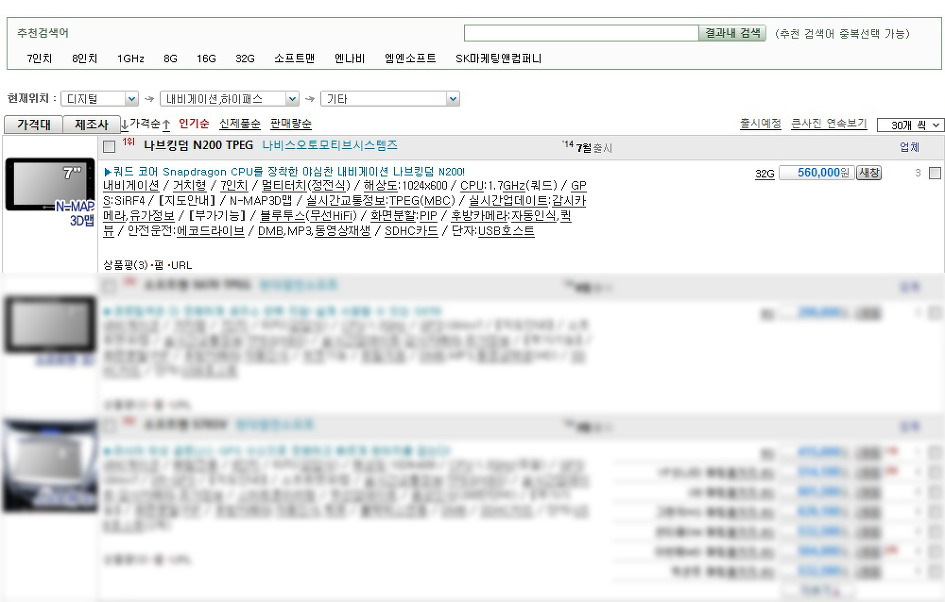Filter by recommended keyword SK마케팅앤컴퍼니
The image size is (945, 602).
click(498, 58)
